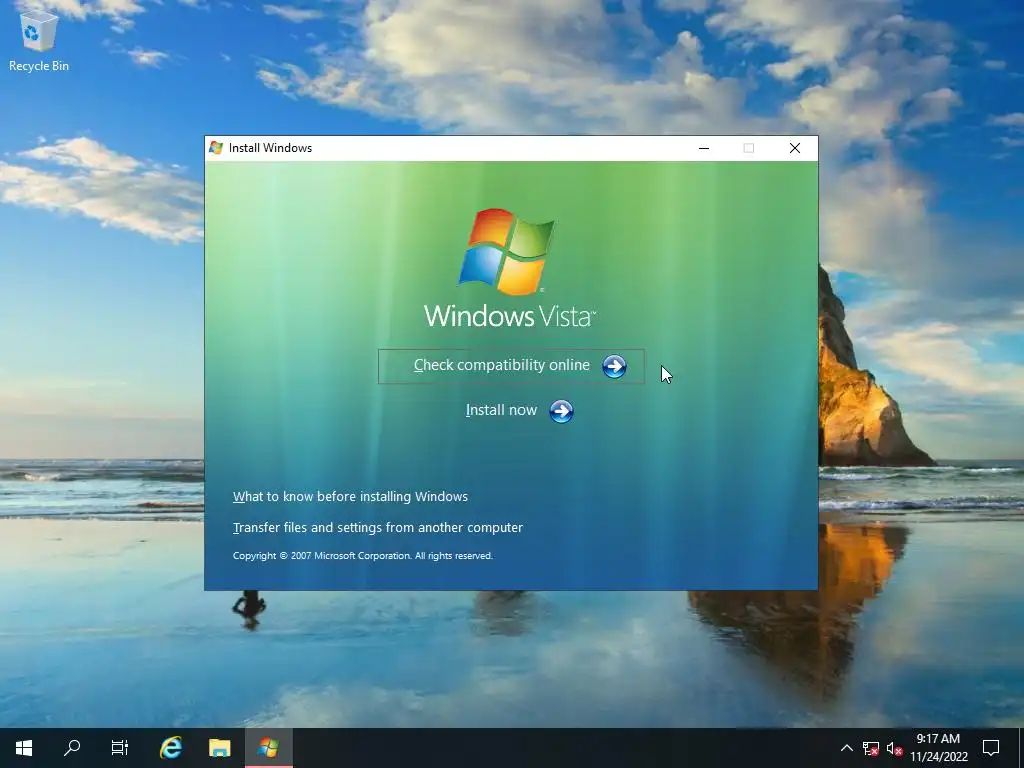Show hidden system tray icons

click(x=846, y=748)
